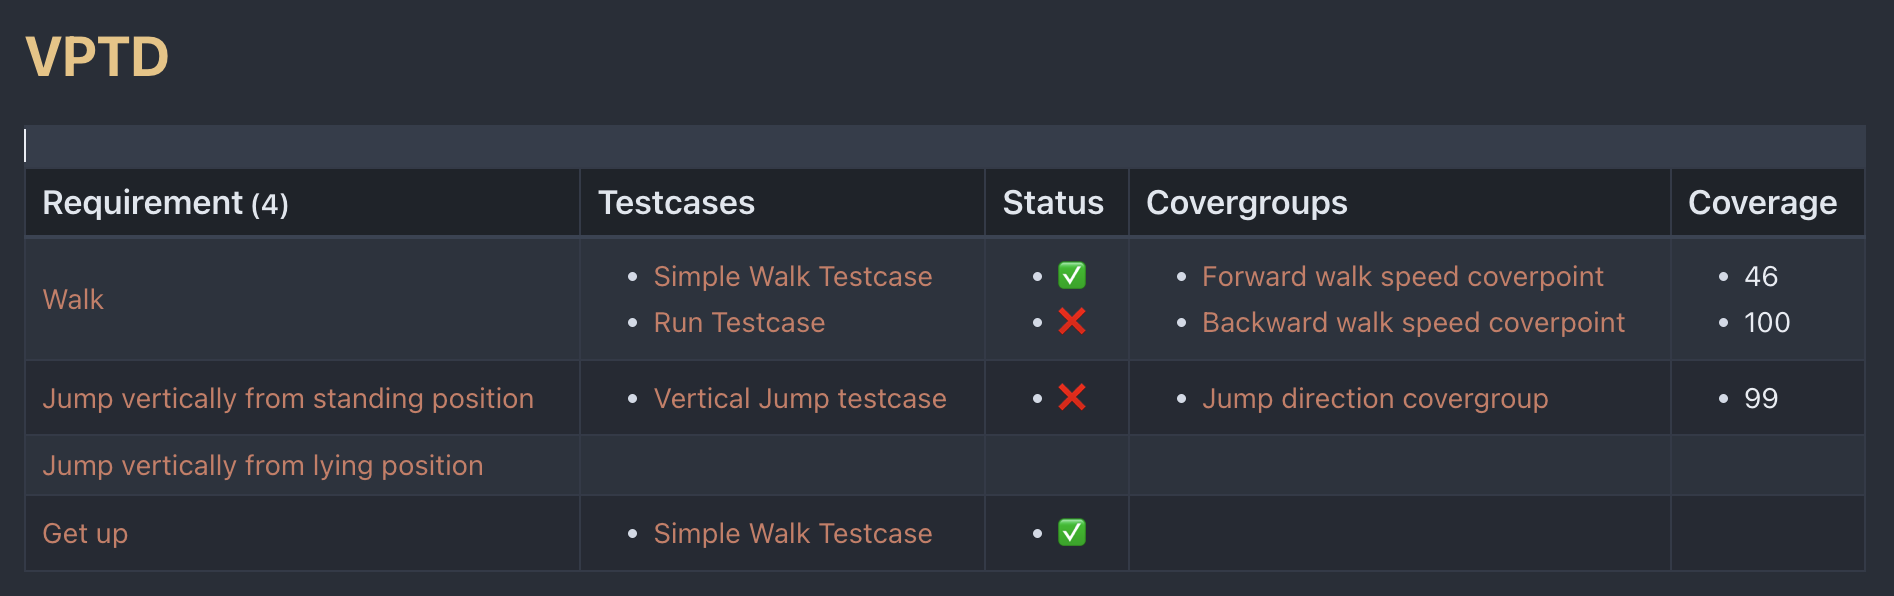
Task: Open the Backward walk speed coverpoint link
Action: pos(1413,323)
